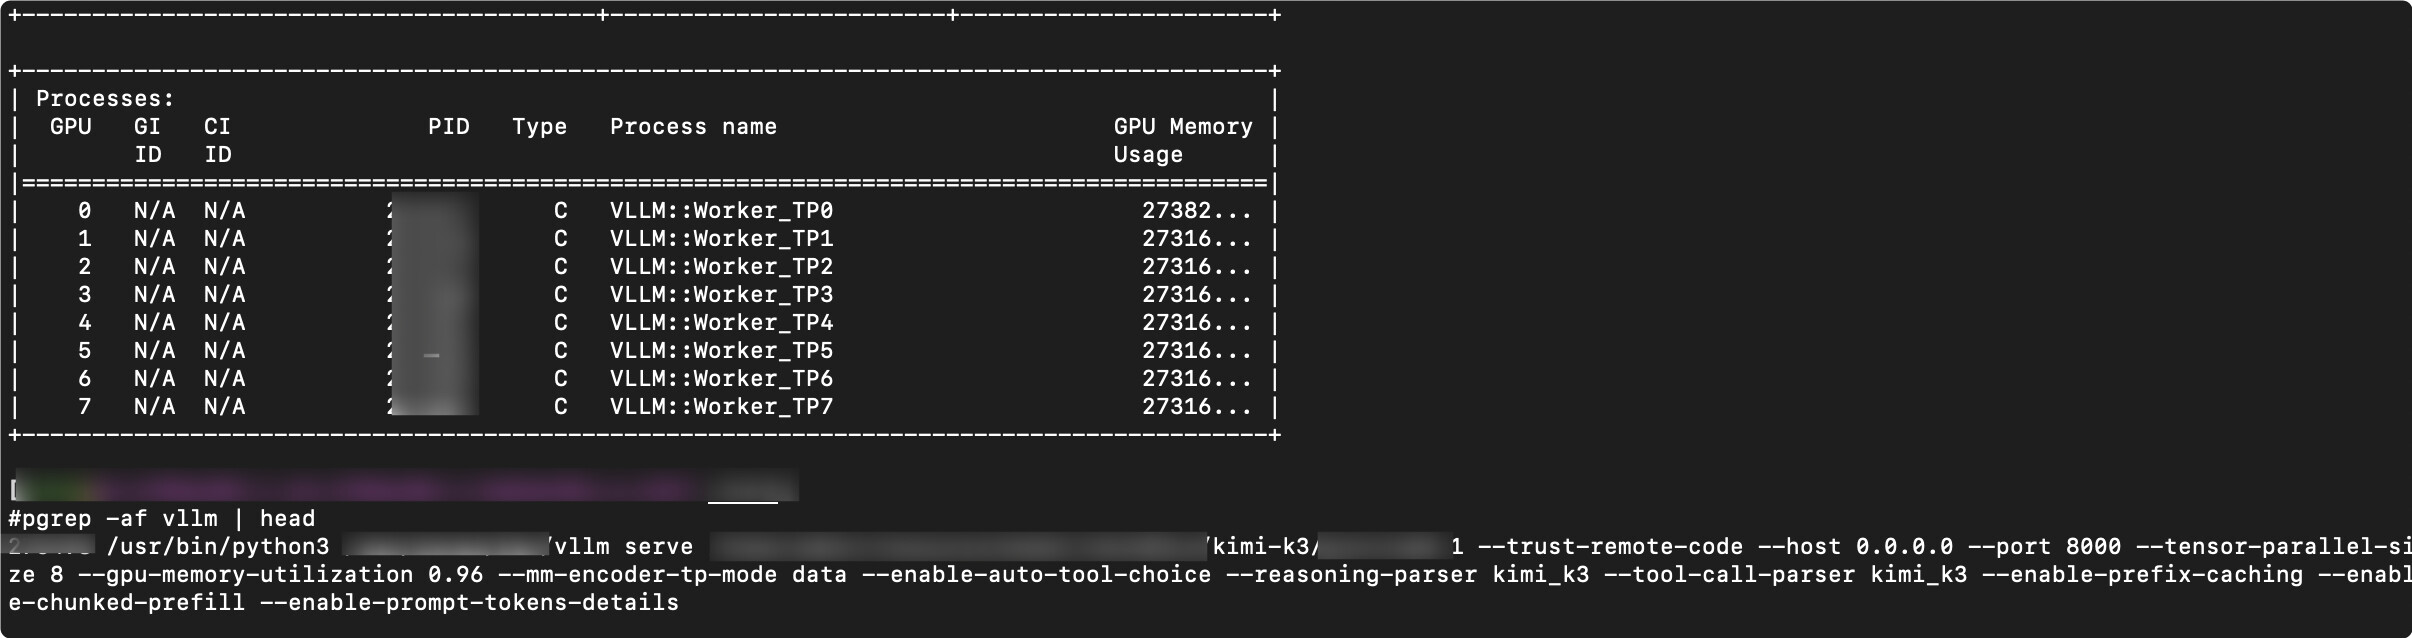Click the VLLM::Worker_TP0 process name
This screenshot has width=2412, height=638.
(x=721, y=211)
